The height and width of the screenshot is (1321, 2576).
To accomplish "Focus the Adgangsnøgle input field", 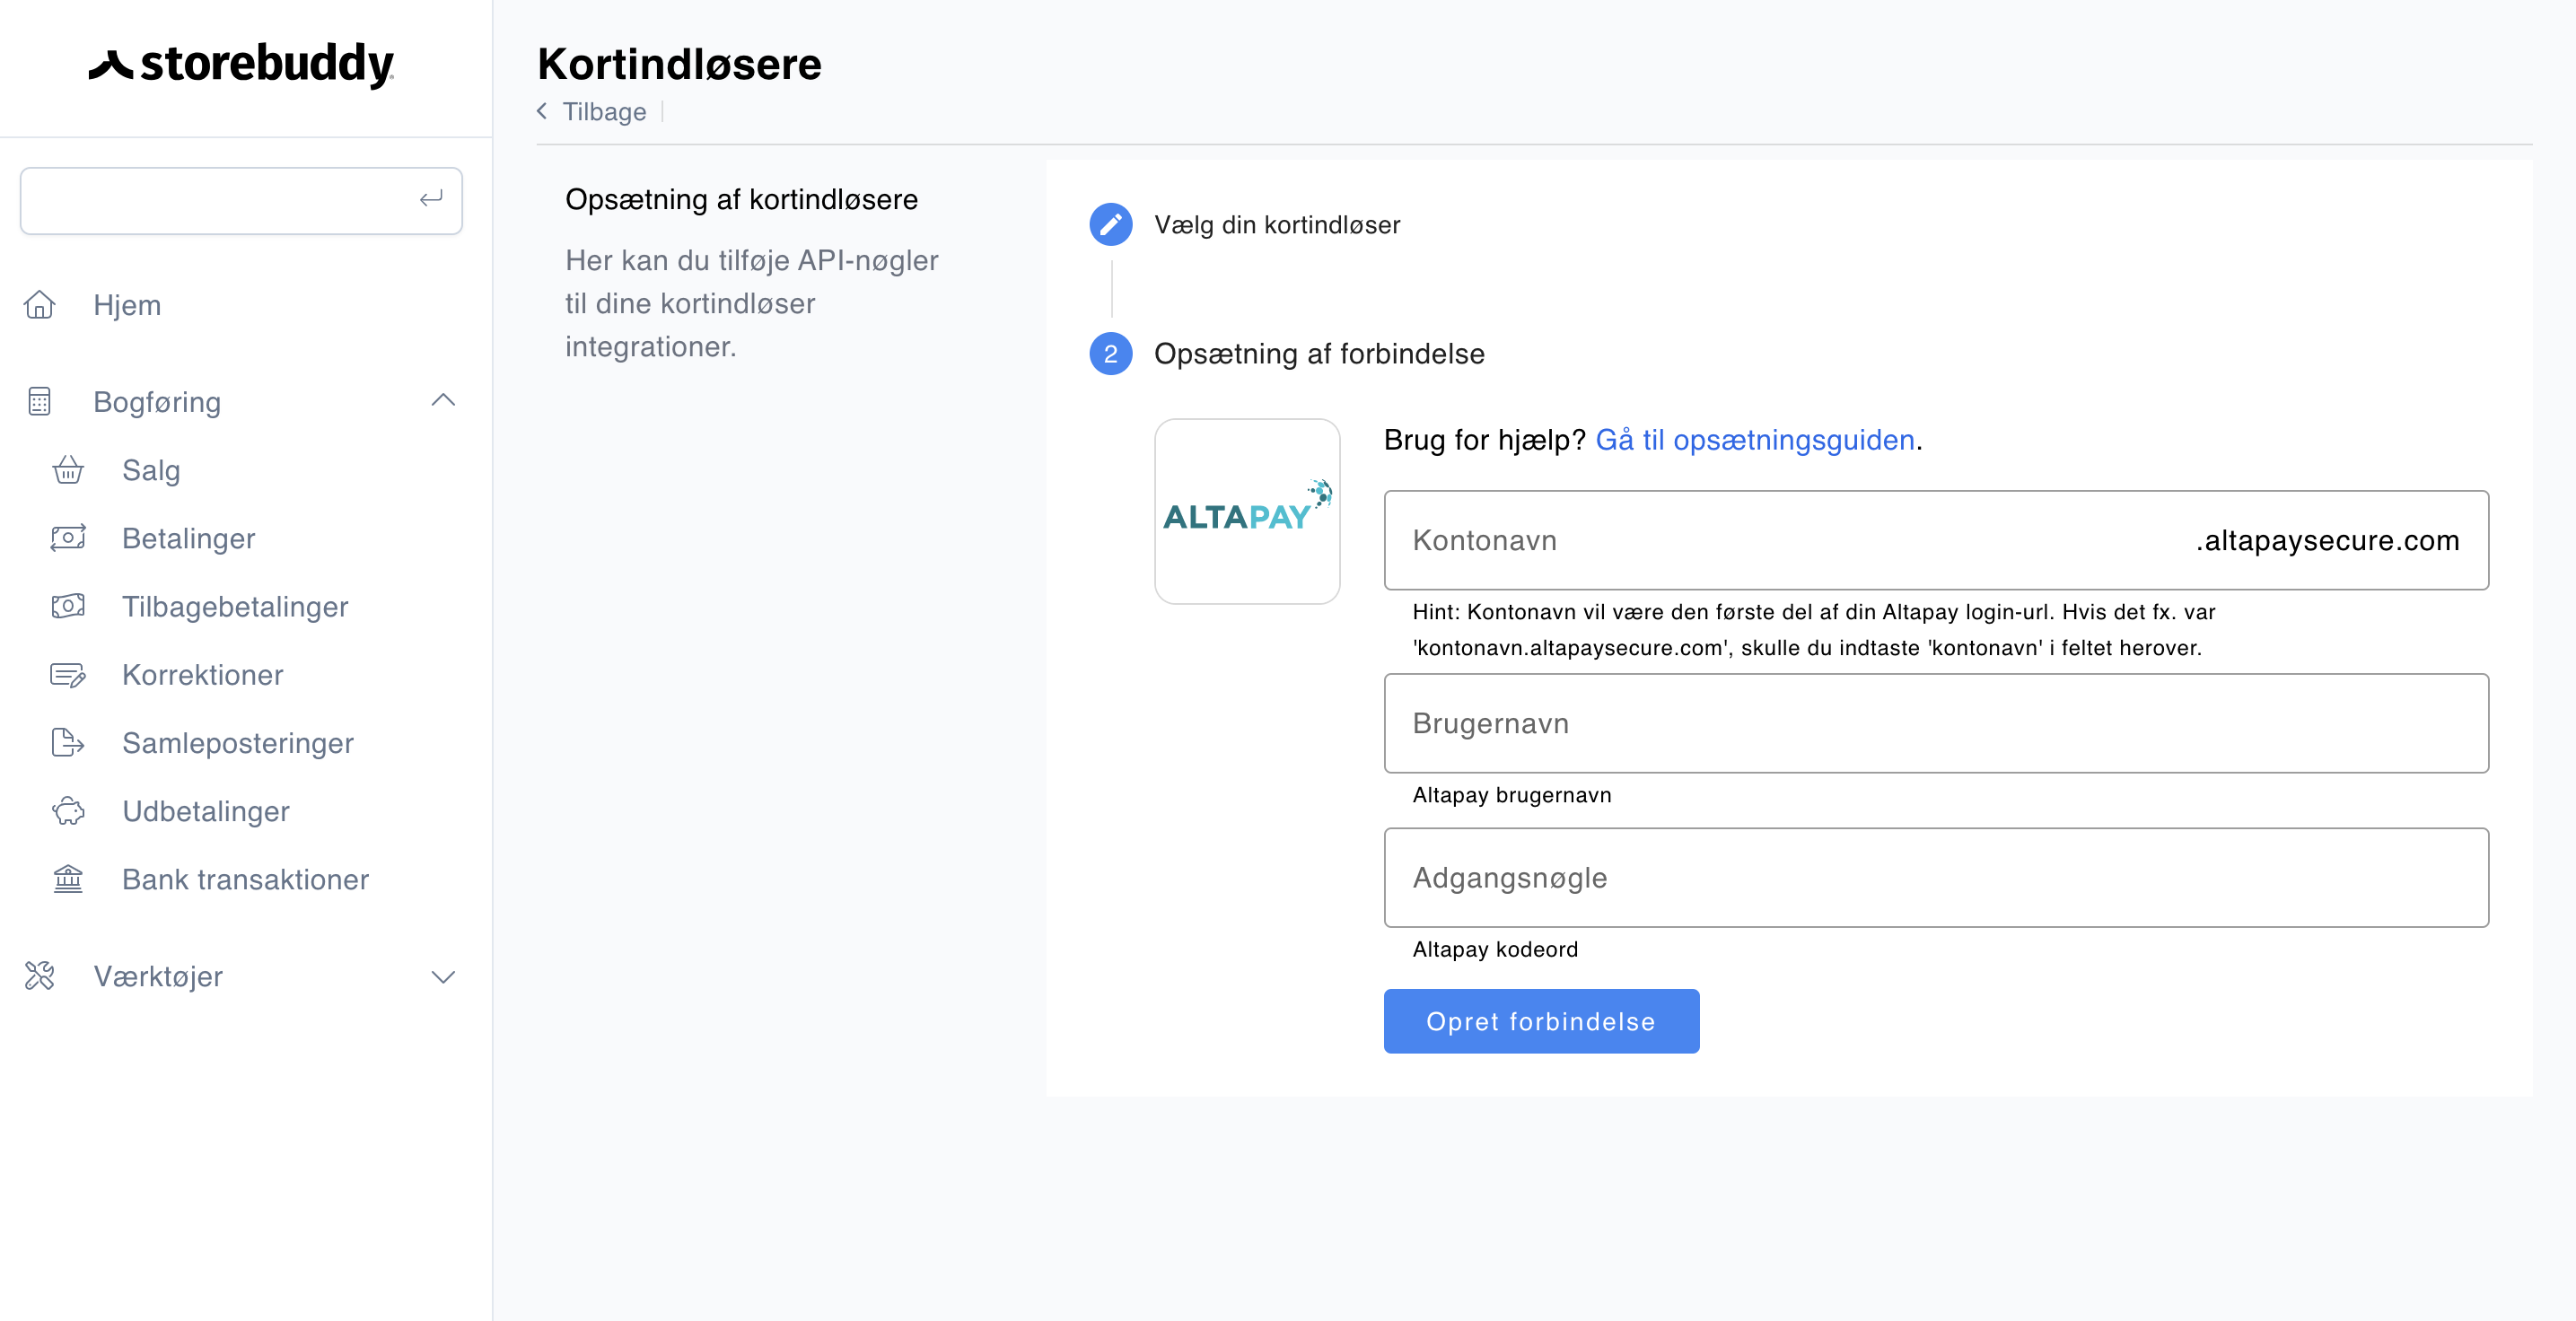I will click(1936, 877).
